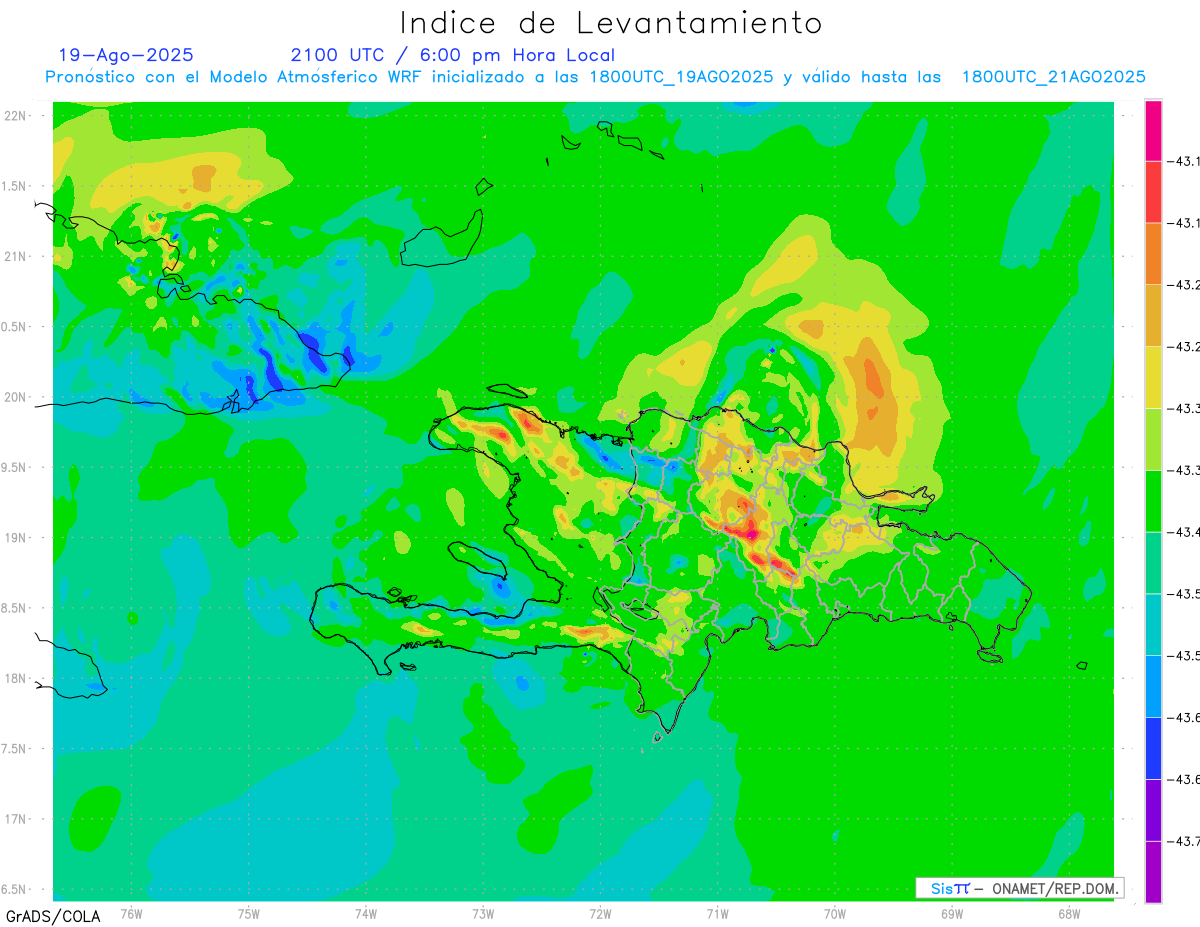Click the violet legend color block

(1153, 810)
